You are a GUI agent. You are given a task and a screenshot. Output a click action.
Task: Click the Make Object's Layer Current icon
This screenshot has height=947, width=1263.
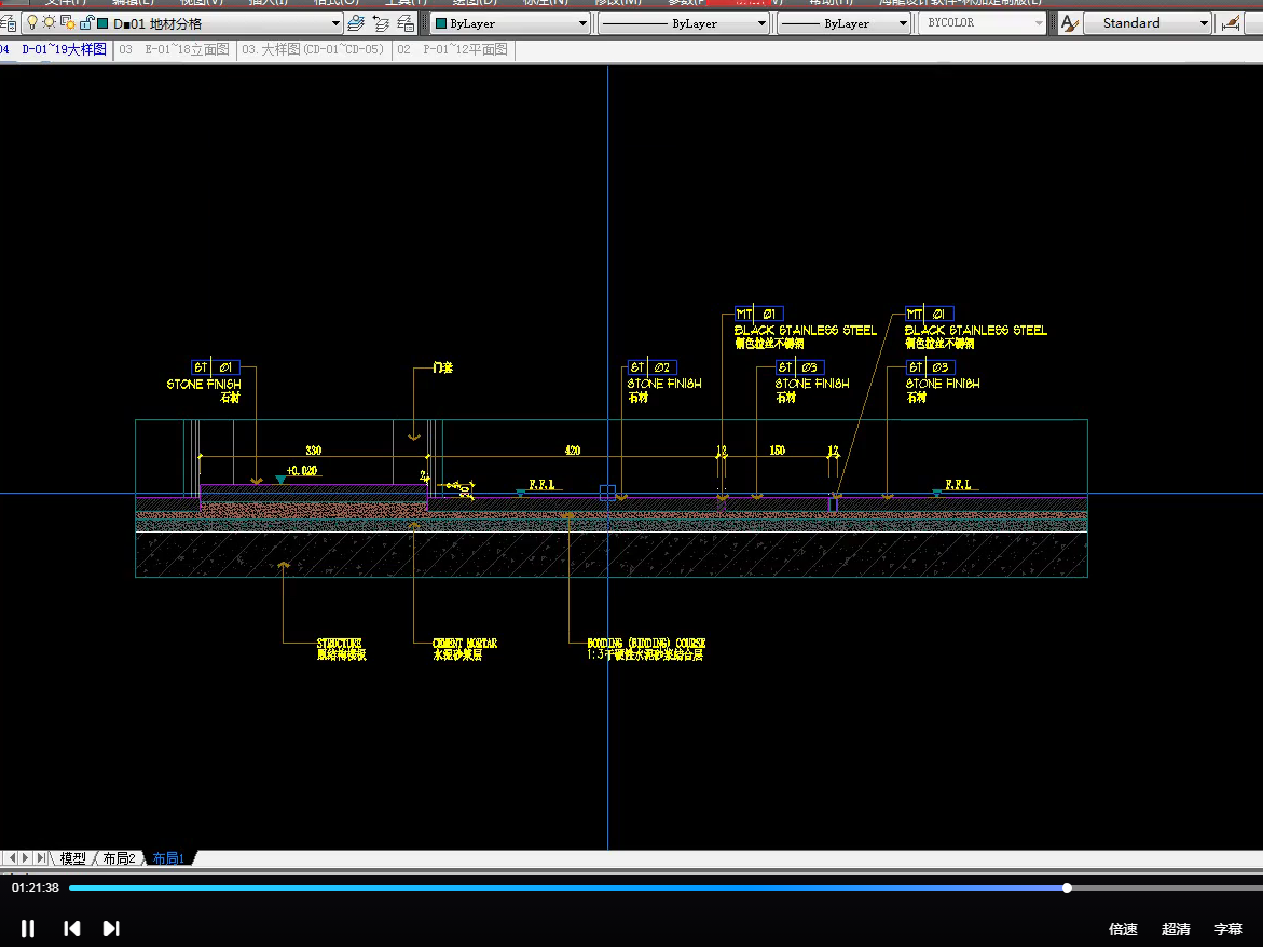click(x=355, y=23)
